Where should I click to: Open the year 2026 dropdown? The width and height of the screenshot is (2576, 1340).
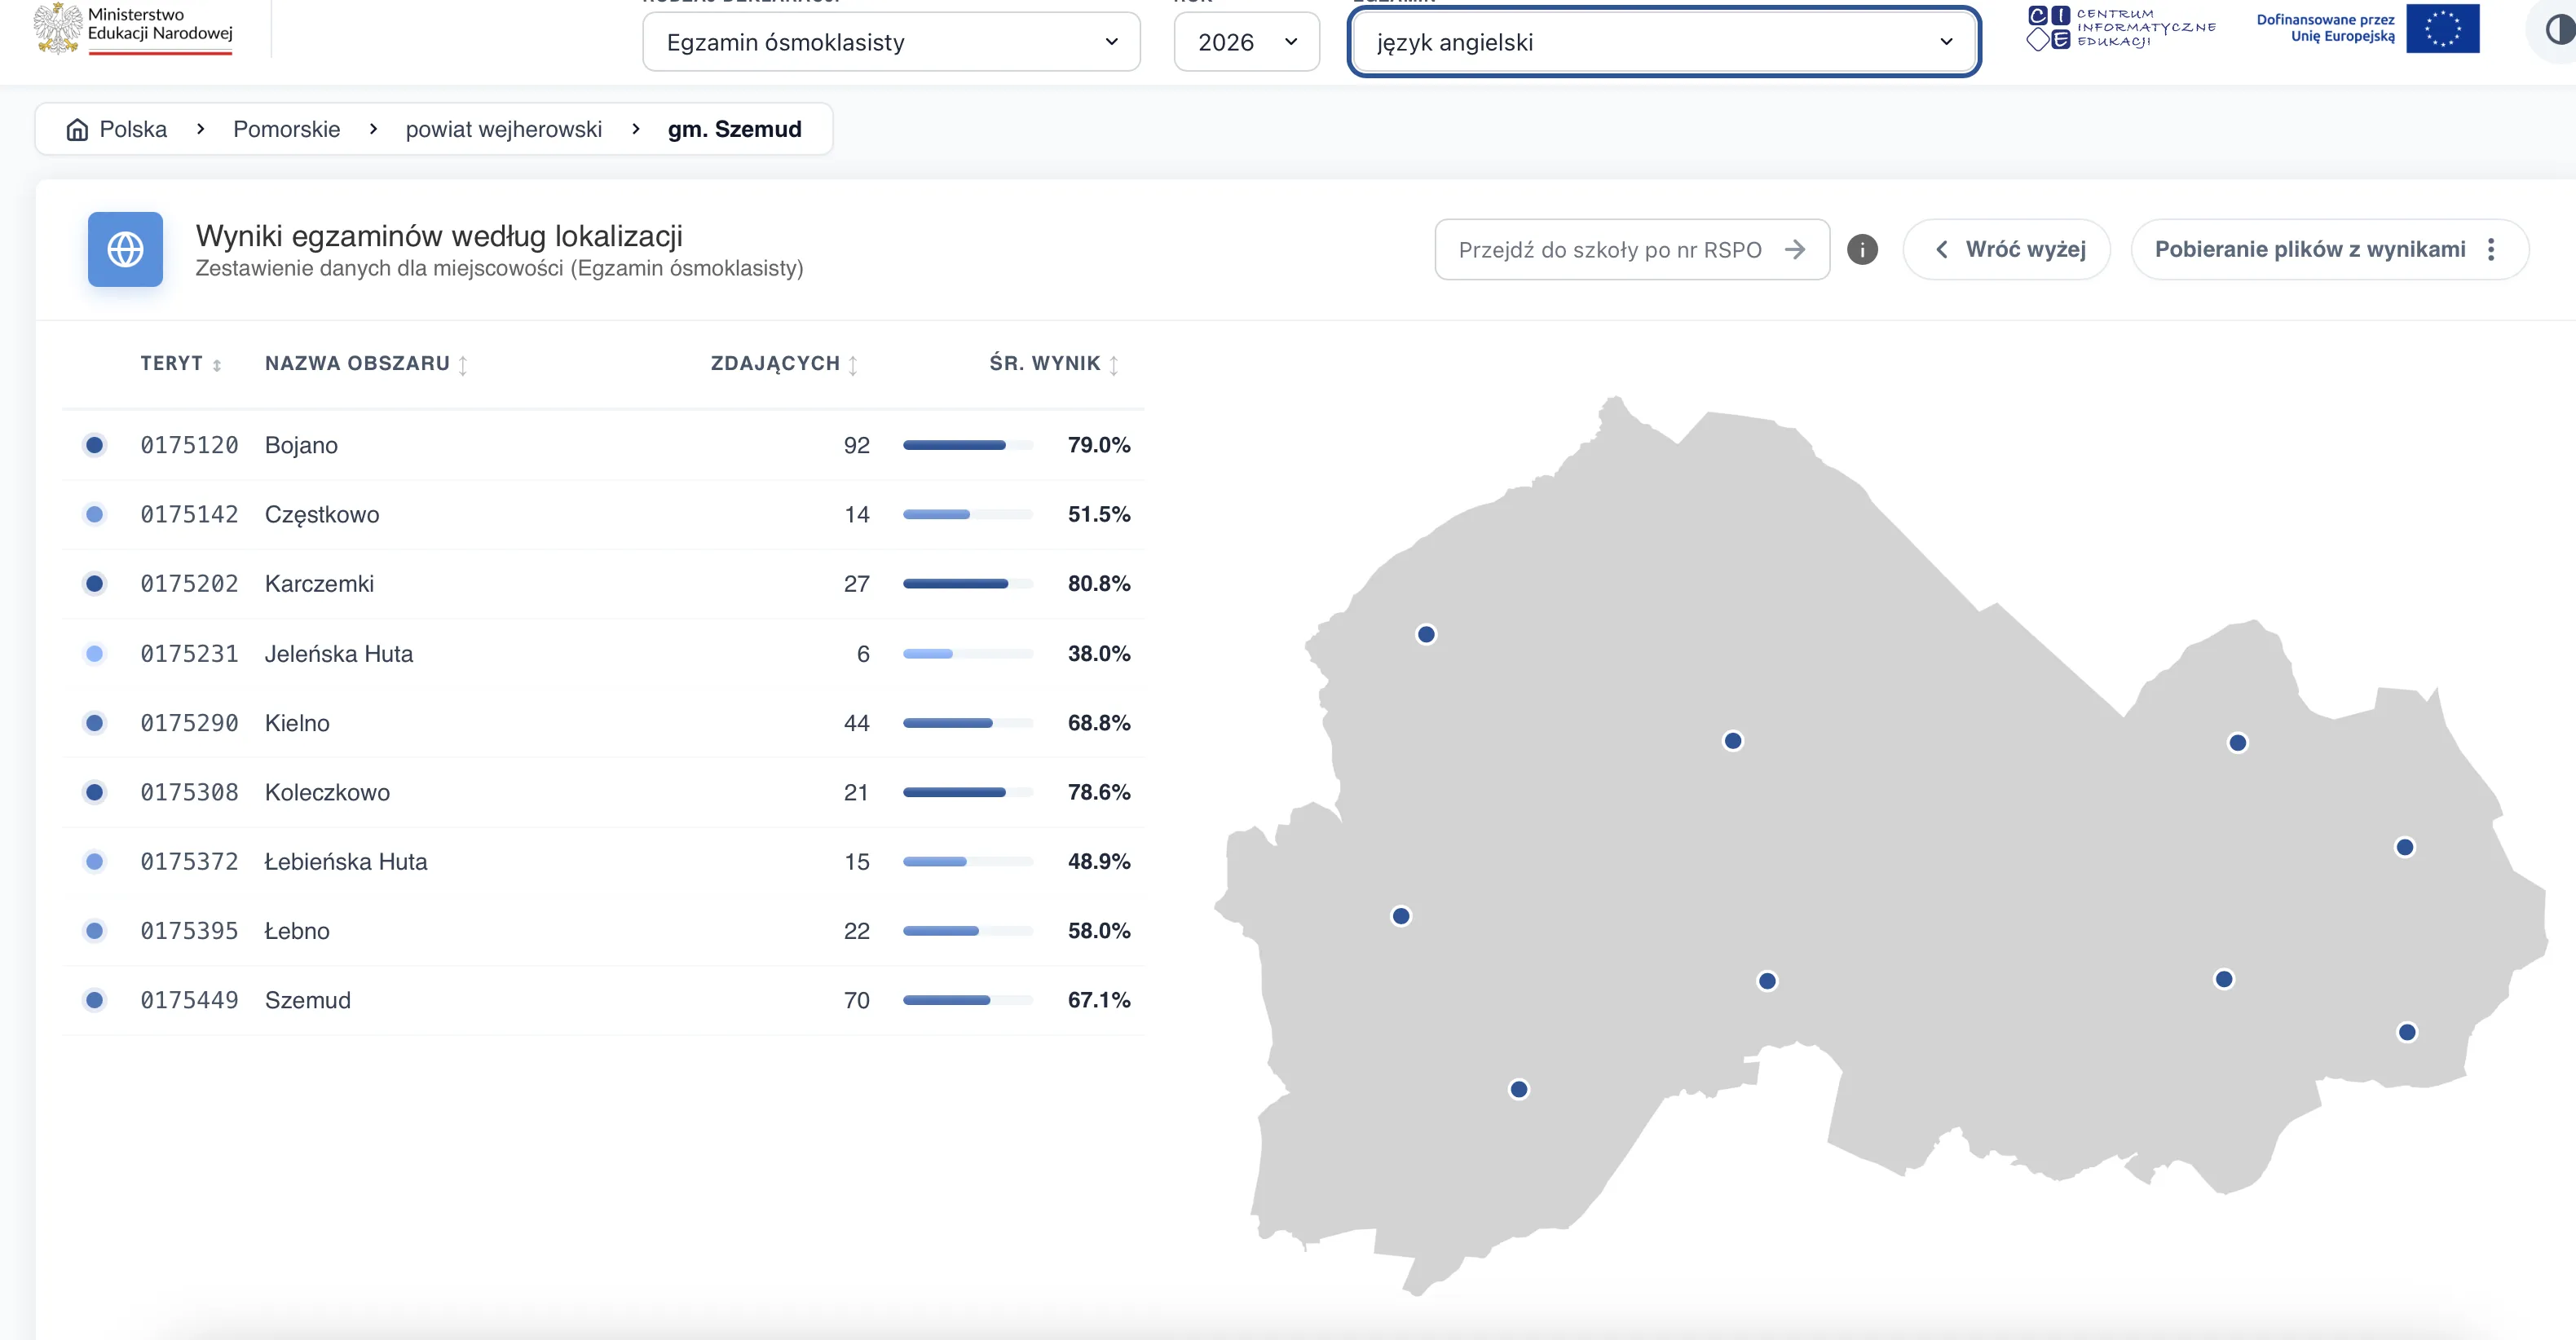coord(1246,42)
